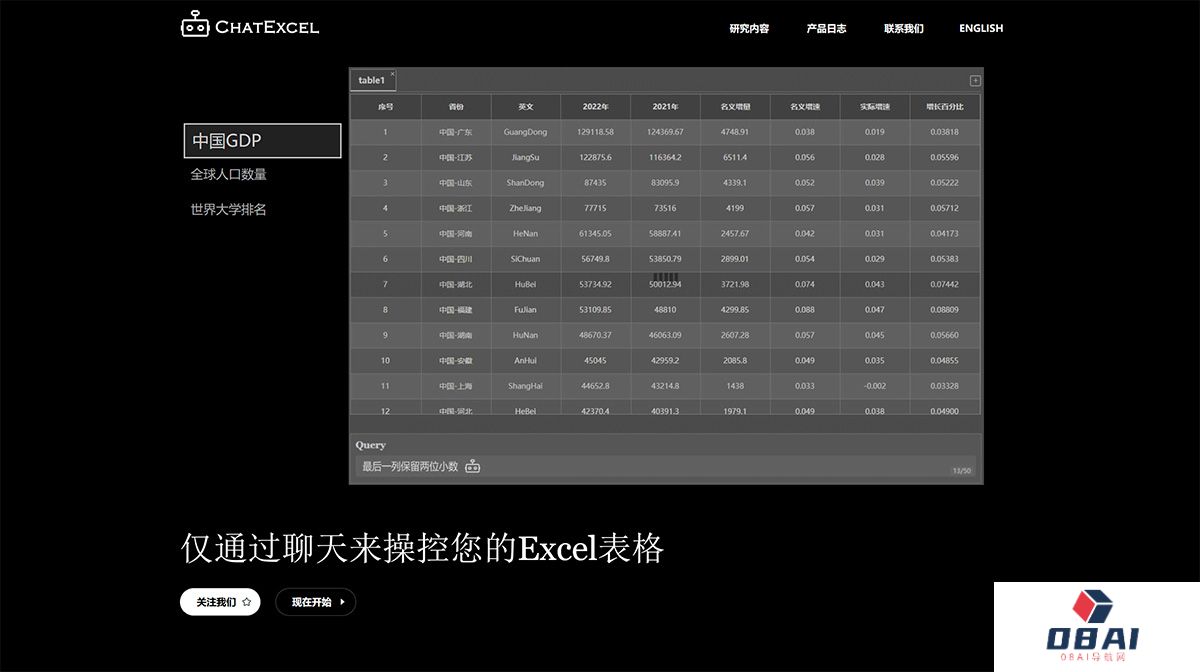Select the 中国GDP example
The image size is (1200, 672).
(262, 141)
